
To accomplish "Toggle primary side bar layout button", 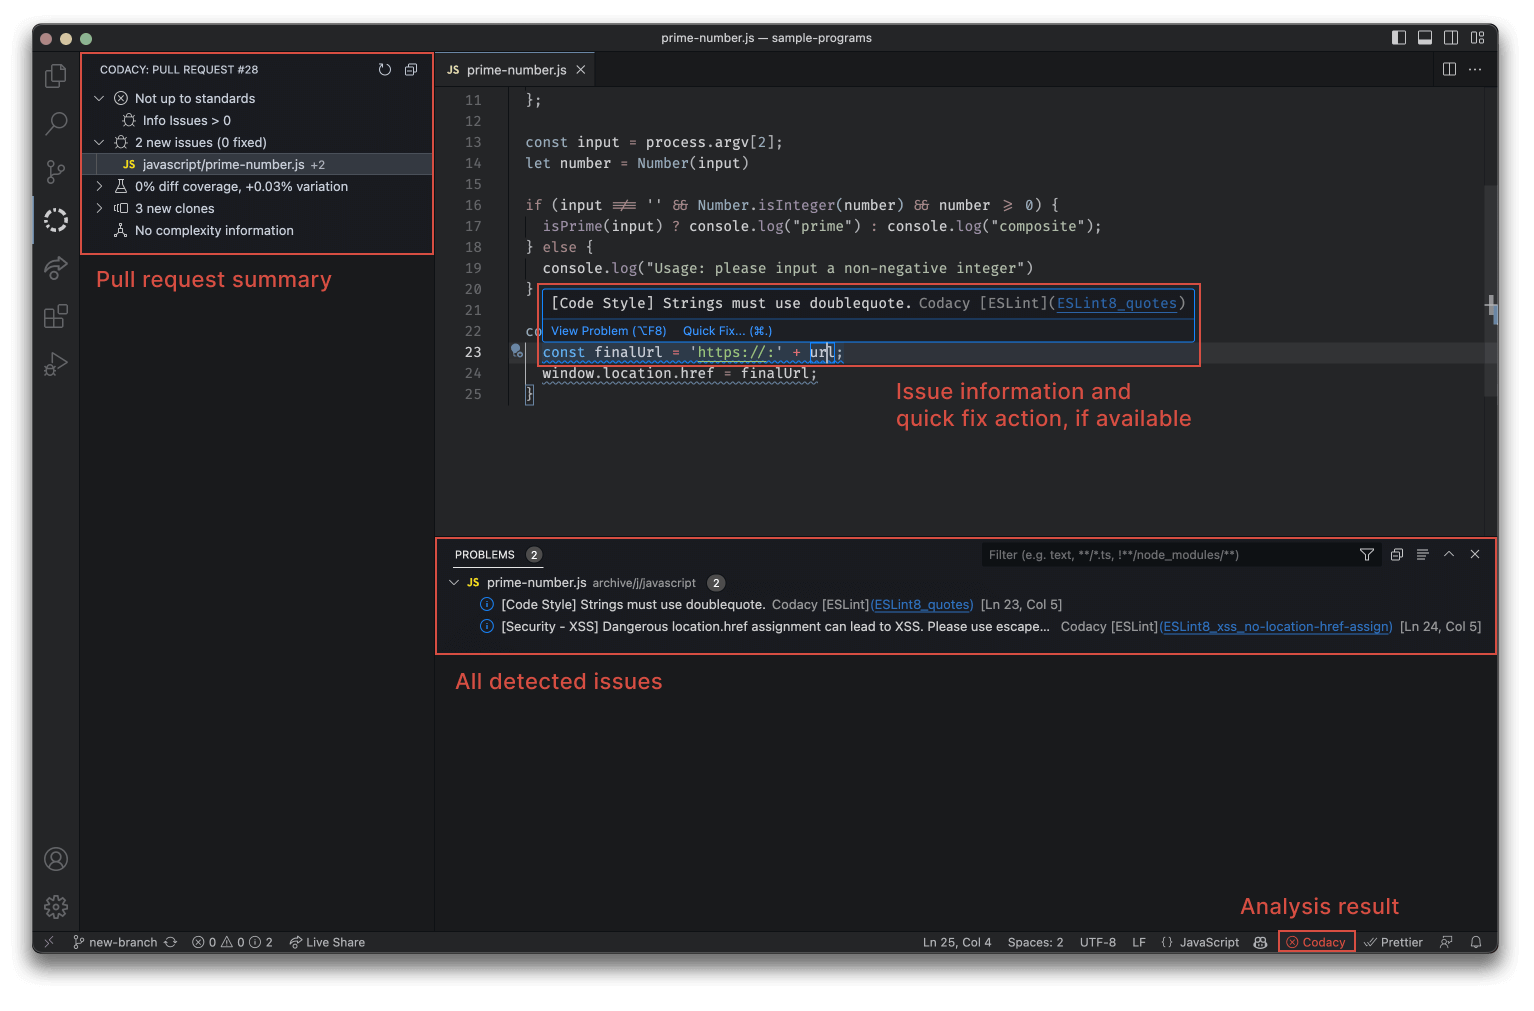I will point(1399,38).
